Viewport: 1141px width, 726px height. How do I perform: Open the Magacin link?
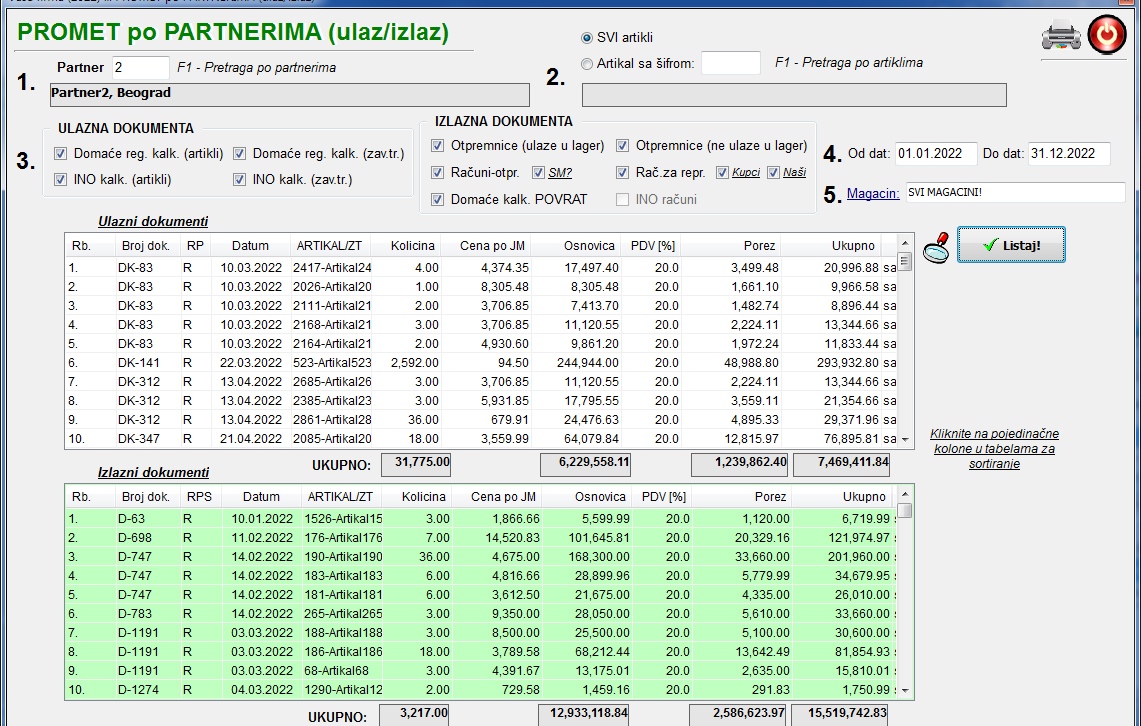pos(872,194)
